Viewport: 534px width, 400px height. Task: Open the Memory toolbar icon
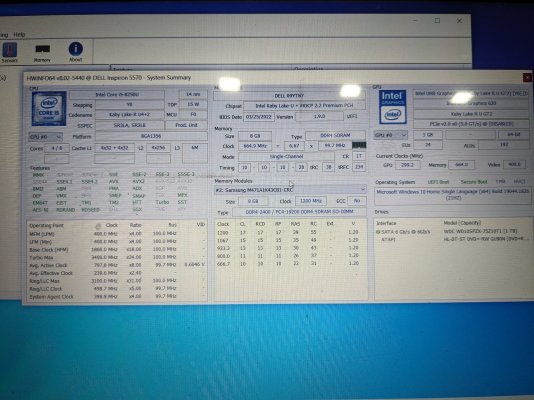click(x=42, y=53)
